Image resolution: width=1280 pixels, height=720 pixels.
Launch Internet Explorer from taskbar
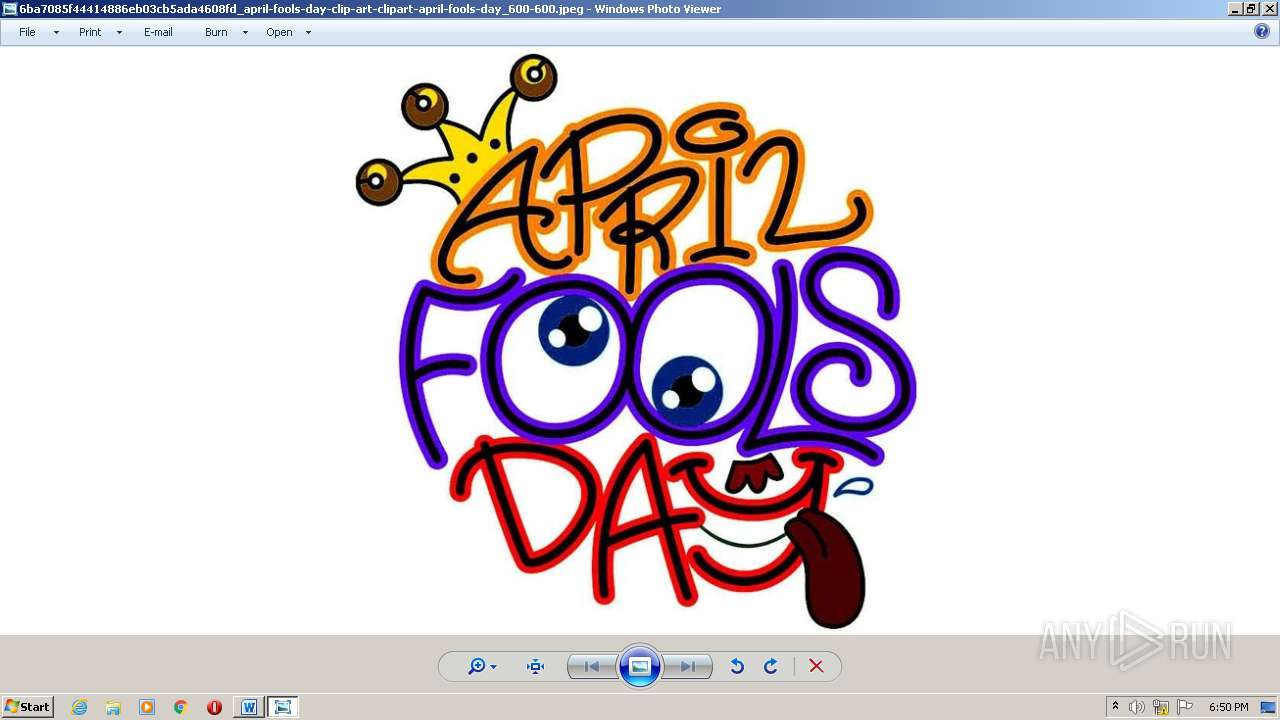[79, 707]
